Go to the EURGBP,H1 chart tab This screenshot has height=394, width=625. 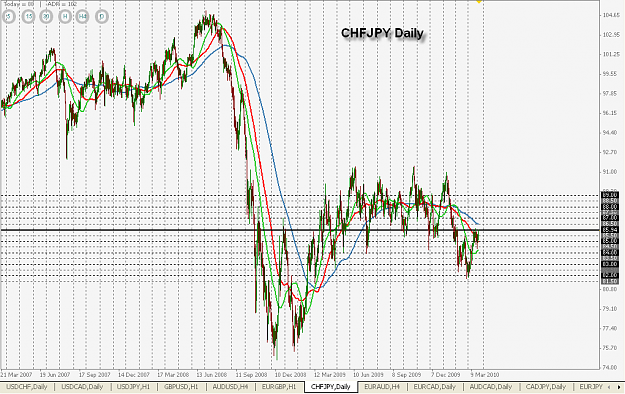point(279,386)
